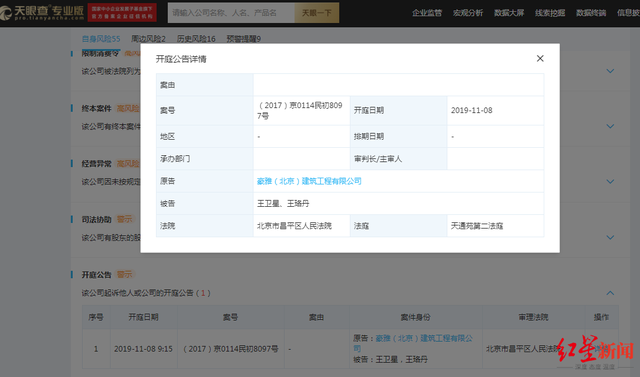Click the red 国家中小企业发展子基金 badge
640x377 pixels.
click(x=122, y=13)
